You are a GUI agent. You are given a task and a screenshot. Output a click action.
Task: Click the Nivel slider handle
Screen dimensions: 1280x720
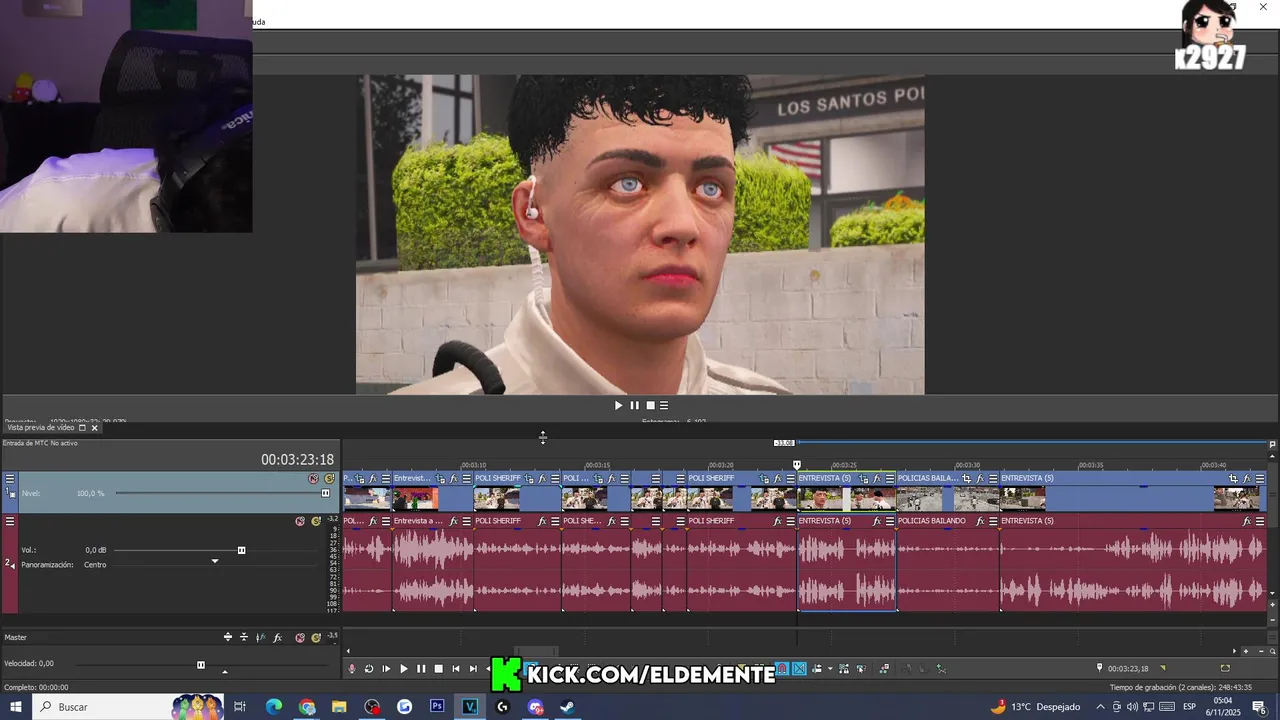(x=325, y=493)
